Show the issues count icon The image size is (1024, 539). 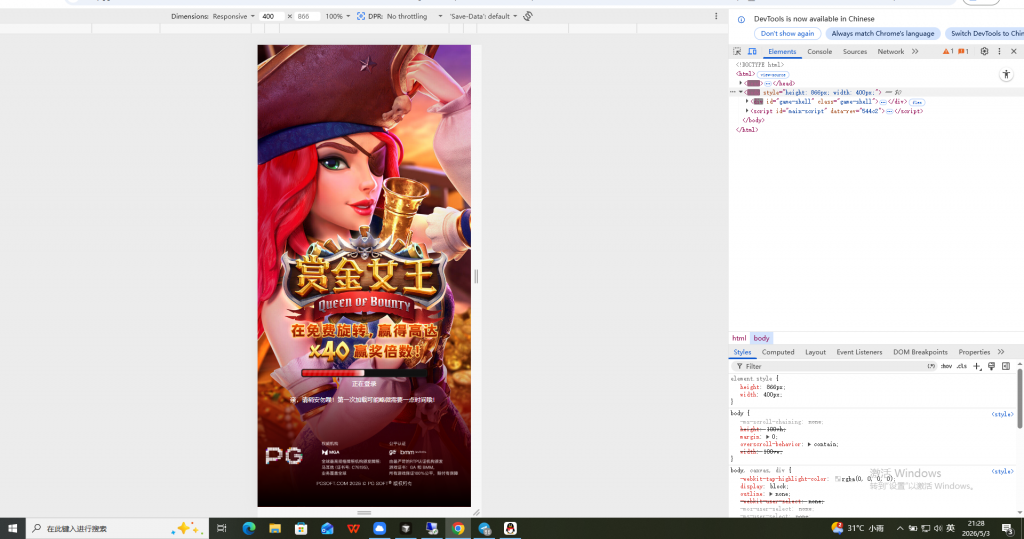[x=963, y=52]
